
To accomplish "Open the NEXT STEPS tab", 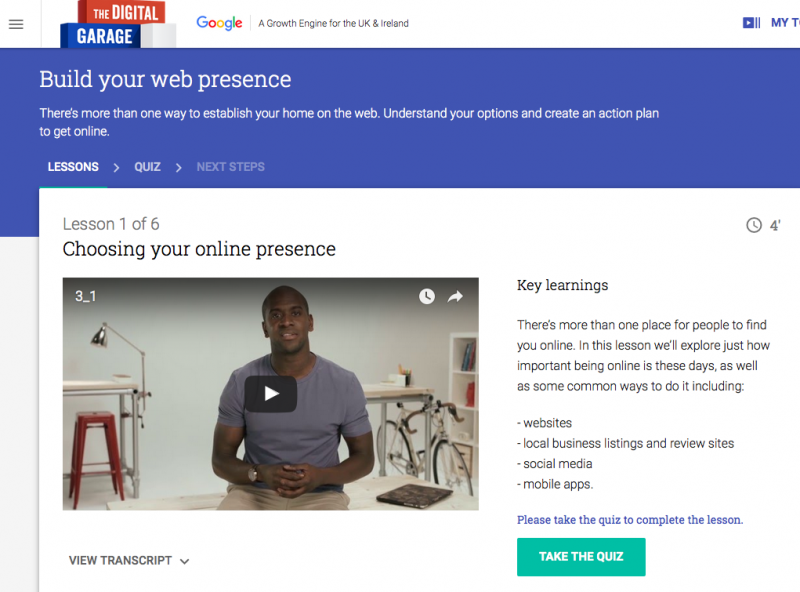I will click(x=231, y=167).
